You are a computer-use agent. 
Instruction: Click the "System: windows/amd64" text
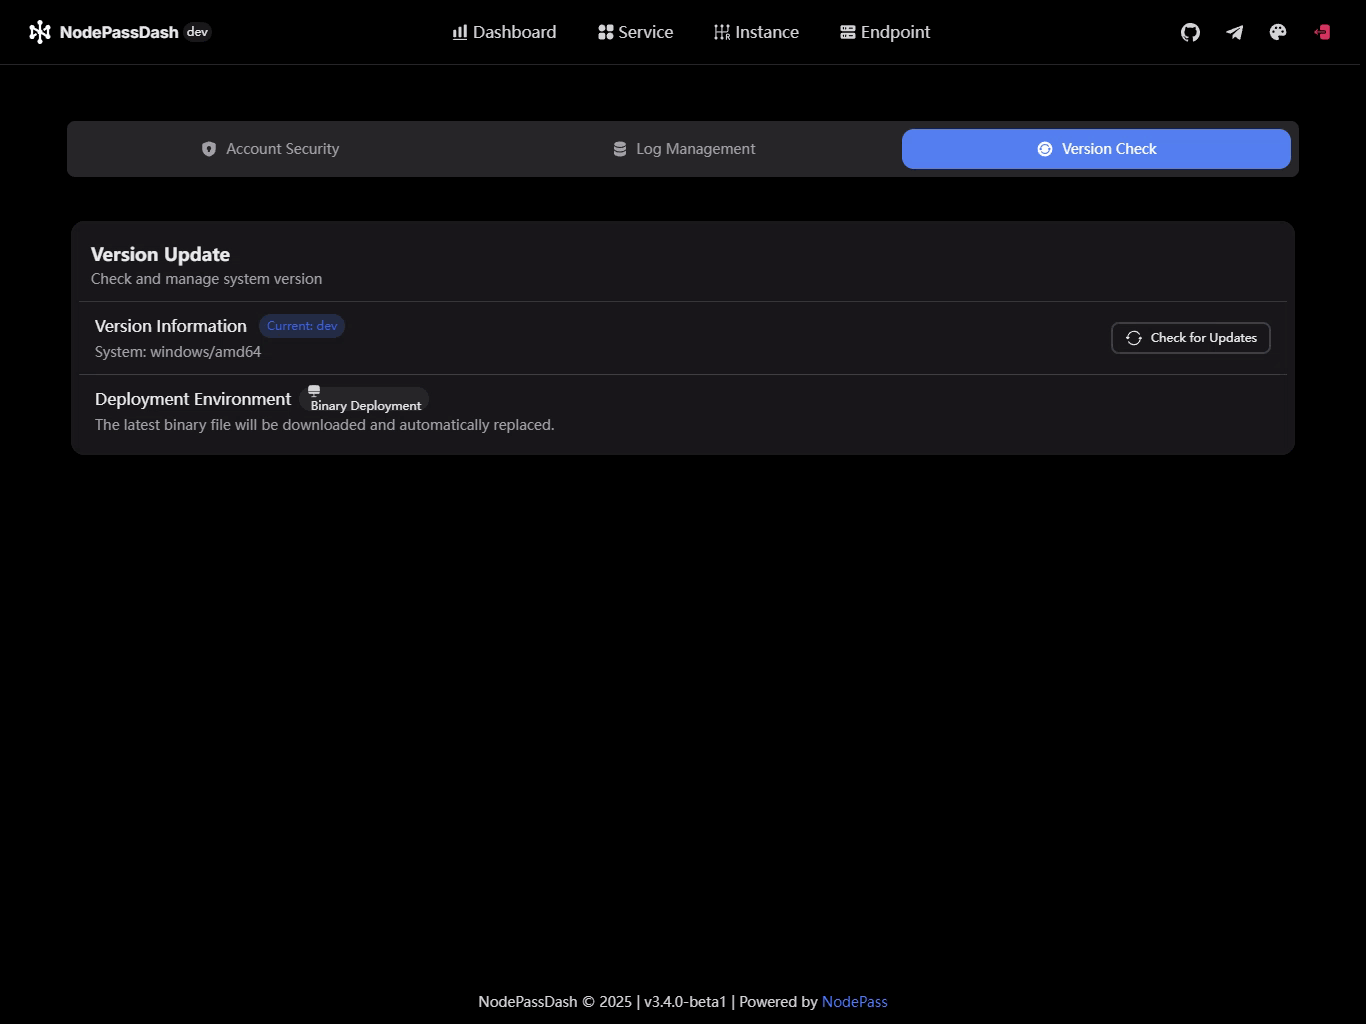pos(178,352)
